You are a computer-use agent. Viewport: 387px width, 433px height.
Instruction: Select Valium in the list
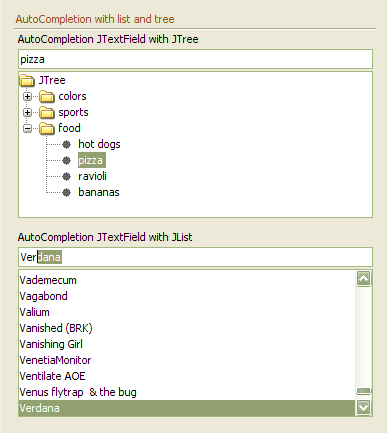coord(187,312)
